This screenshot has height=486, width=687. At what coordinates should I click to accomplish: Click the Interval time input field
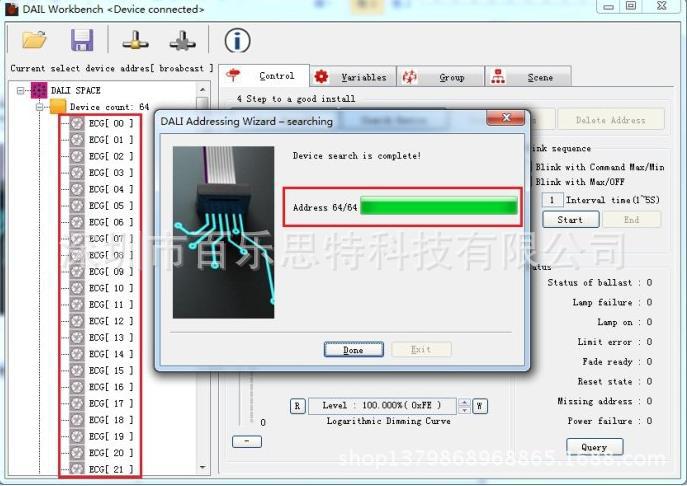click(551, 201)
